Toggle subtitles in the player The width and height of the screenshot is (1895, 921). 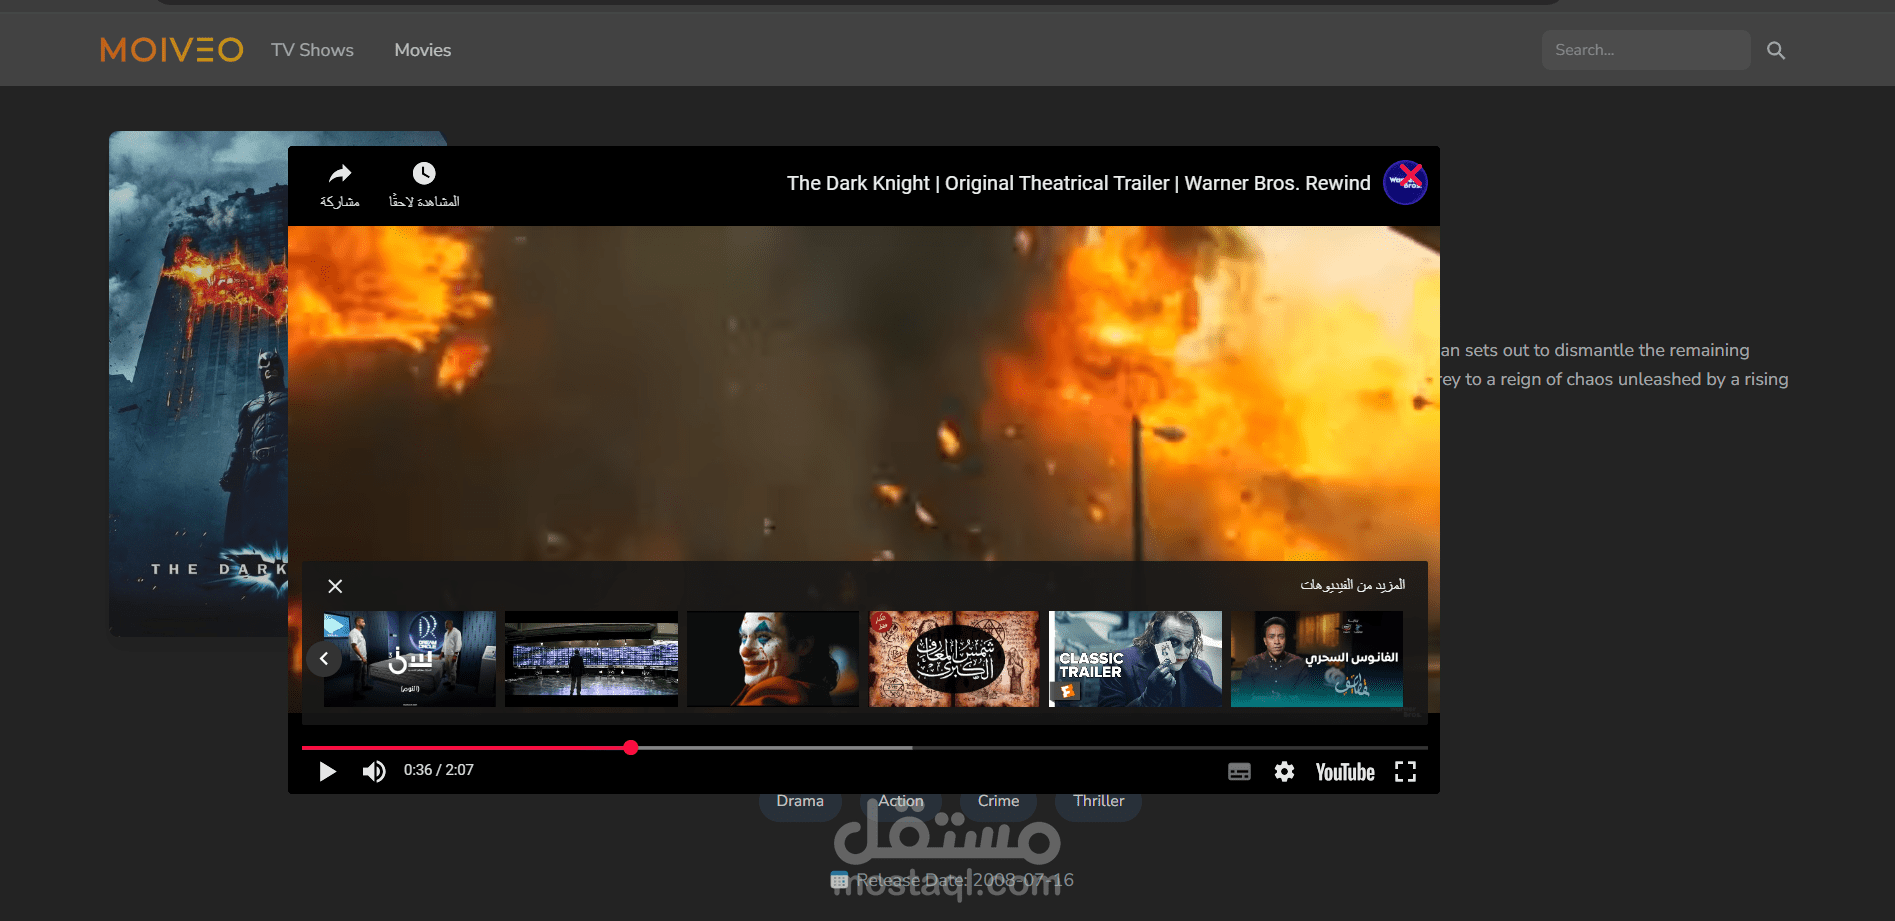[1239, 772]
